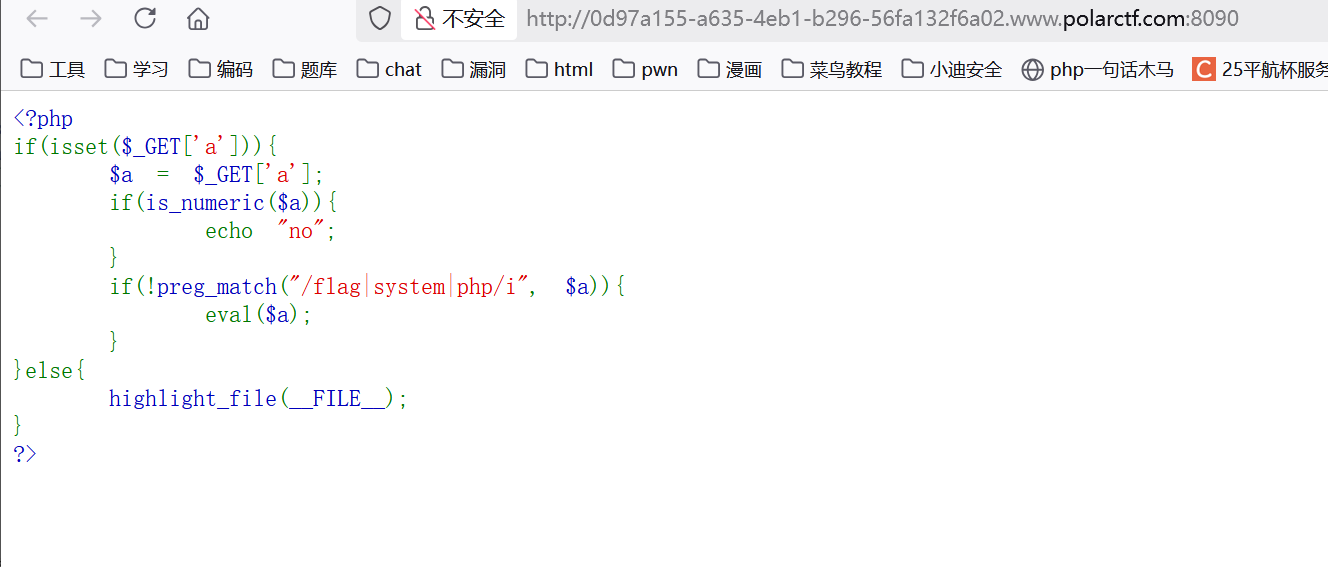
Task: Open the 编码 bookmark folder
Action: point(221,69)
